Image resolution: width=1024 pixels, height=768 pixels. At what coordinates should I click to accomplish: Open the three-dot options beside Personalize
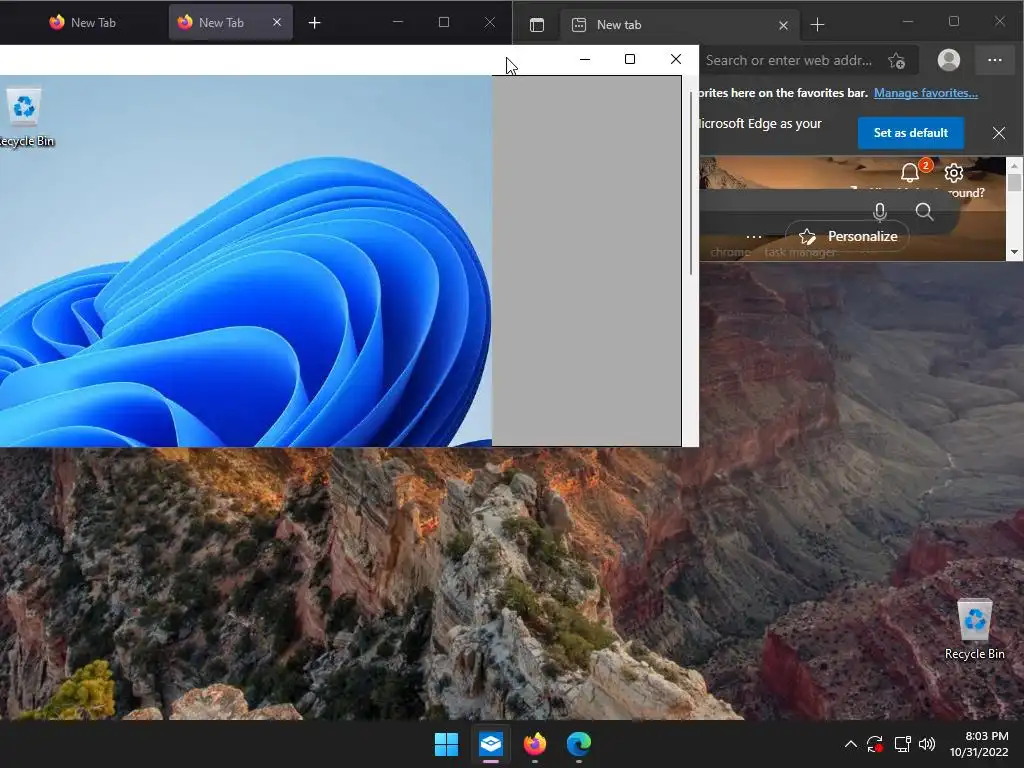click(754, 236)
